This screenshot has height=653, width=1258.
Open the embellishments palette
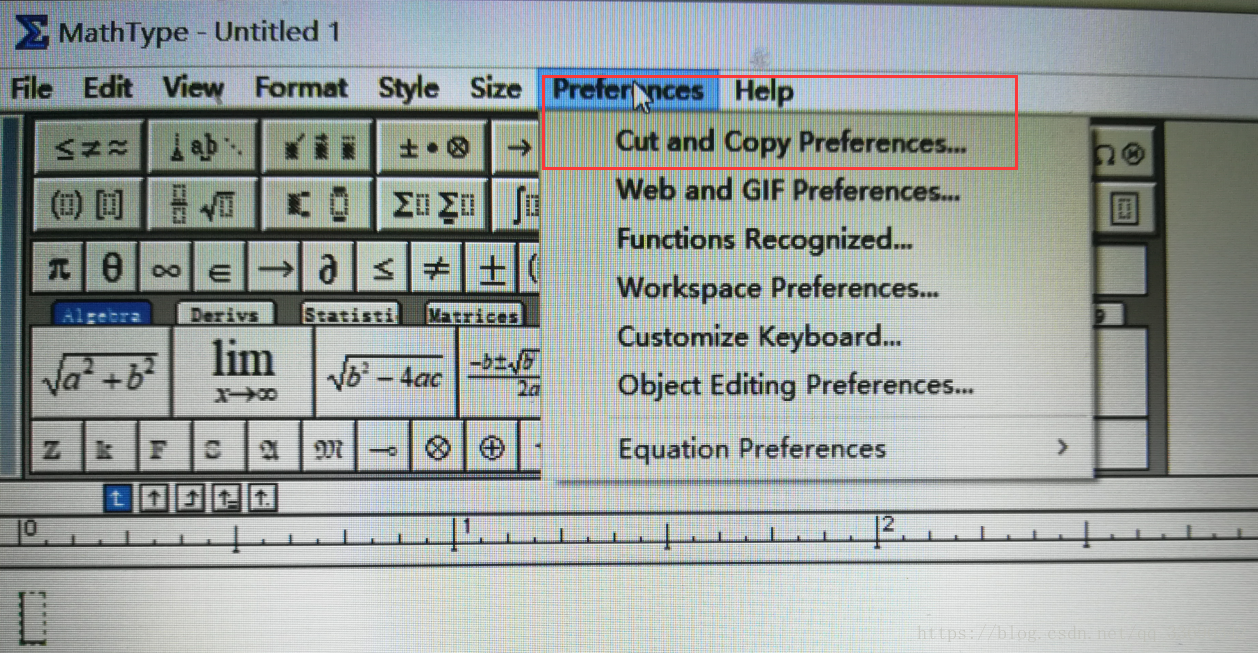tap(318, 148)
